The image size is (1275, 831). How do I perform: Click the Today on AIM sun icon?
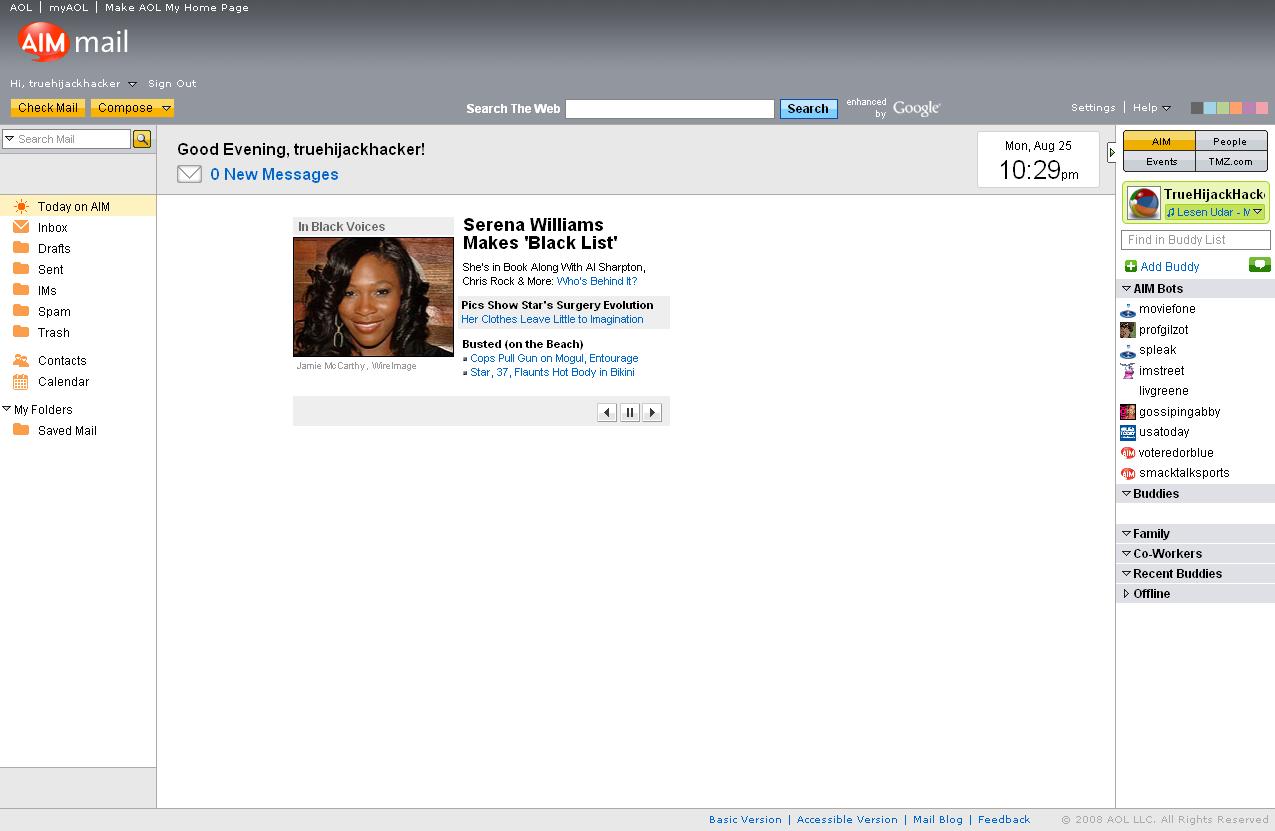[21, 206]
